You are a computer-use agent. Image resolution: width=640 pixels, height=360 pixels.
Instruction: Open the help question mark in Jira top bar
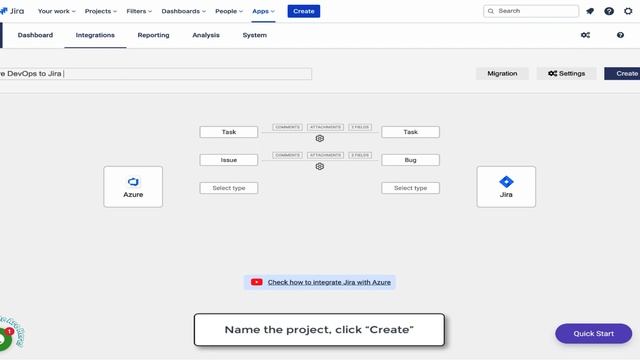pos(609,11)
